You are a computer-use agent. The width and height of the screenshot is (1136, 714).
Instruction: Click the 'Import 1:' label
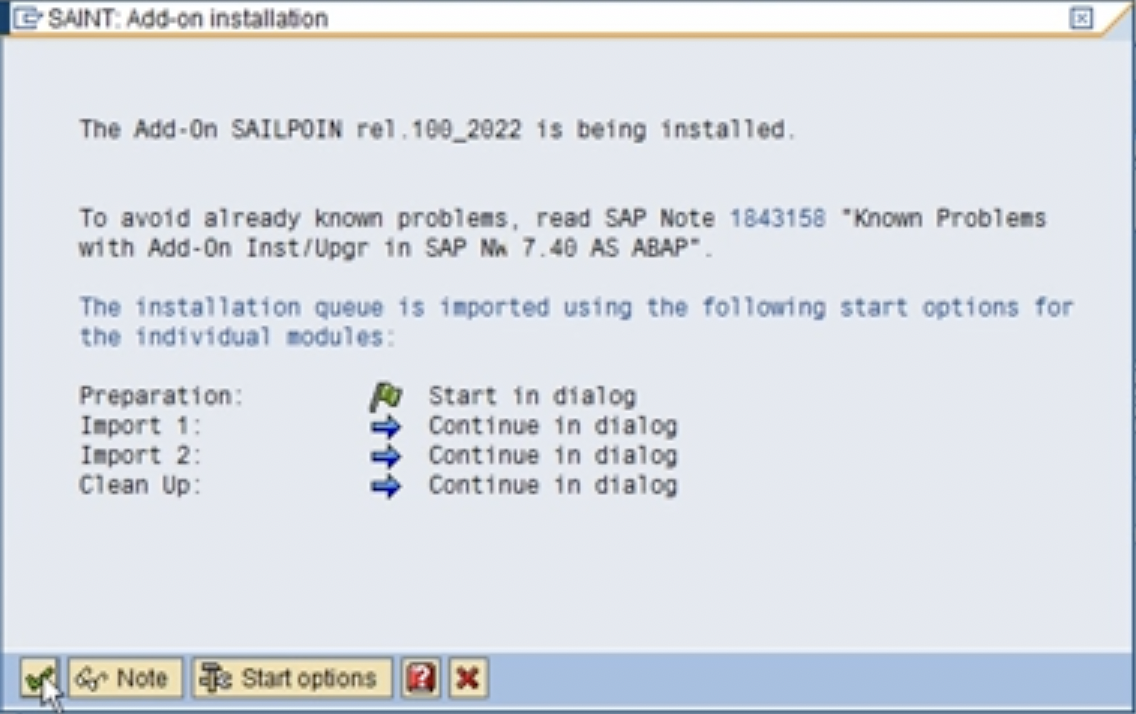tap(140, 426)
